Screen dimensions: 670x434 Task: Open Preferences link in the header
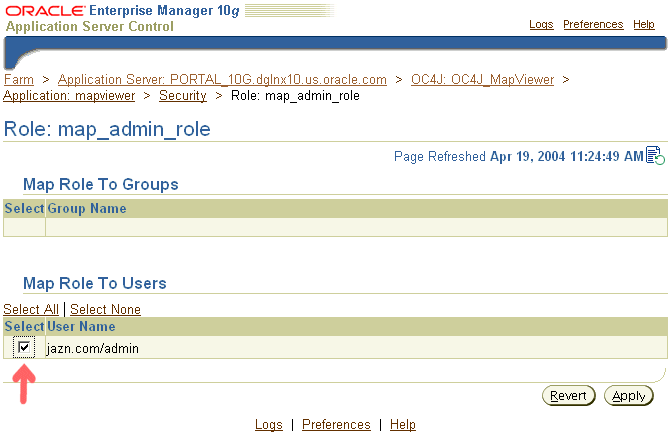click(x=593, y=24)
